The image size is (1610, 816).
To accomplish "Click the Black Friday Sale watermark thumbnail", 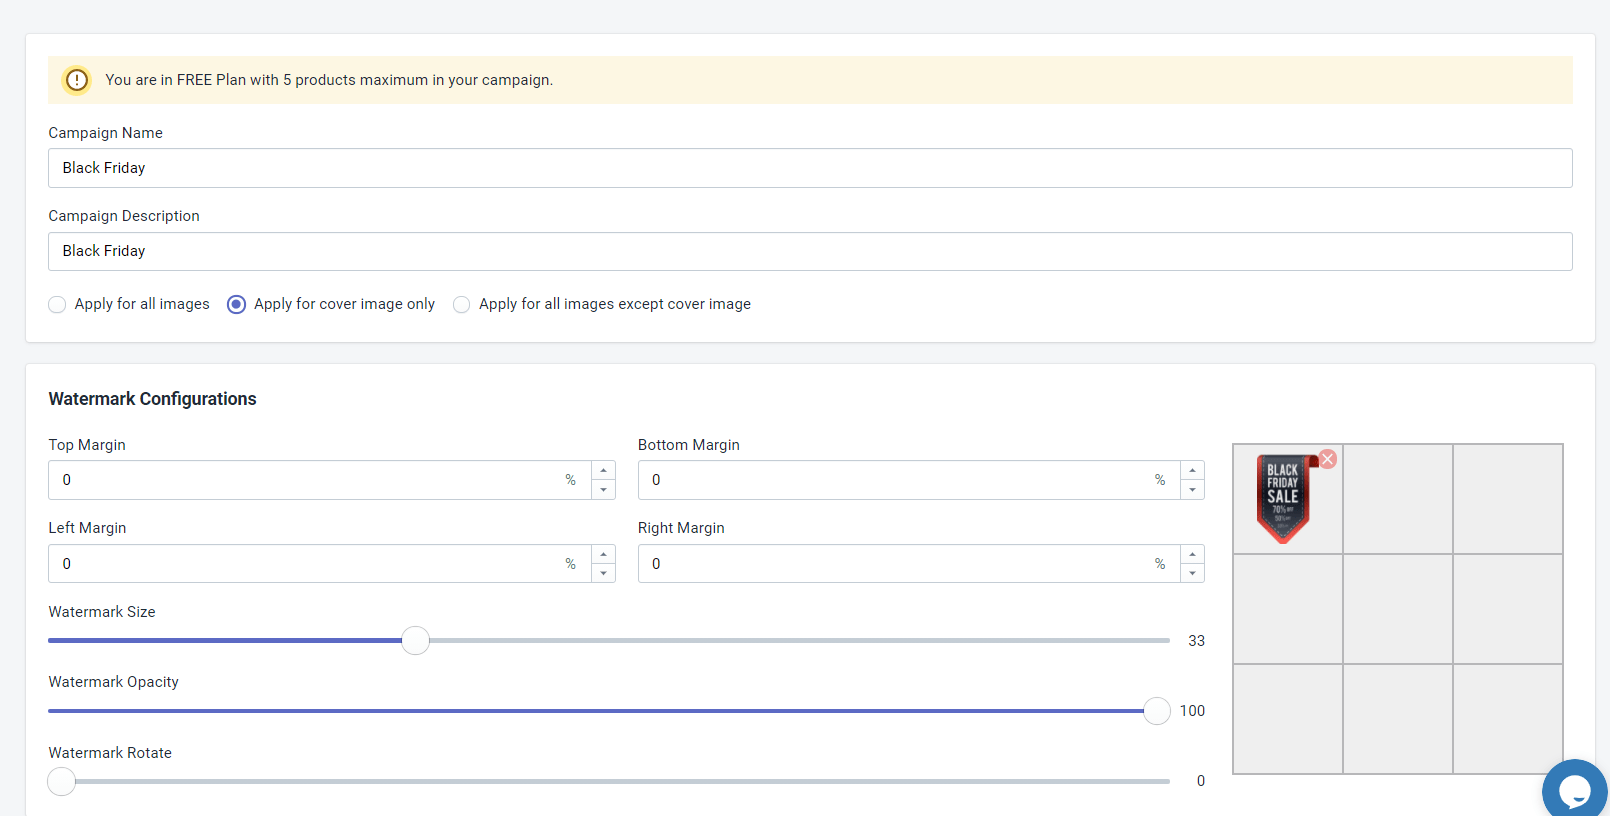I will [1283, 499].
